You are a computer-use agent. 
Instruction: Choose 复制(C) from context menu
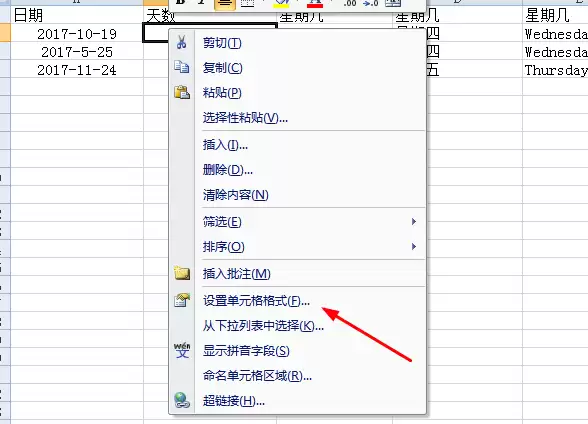tap(223, 68)
